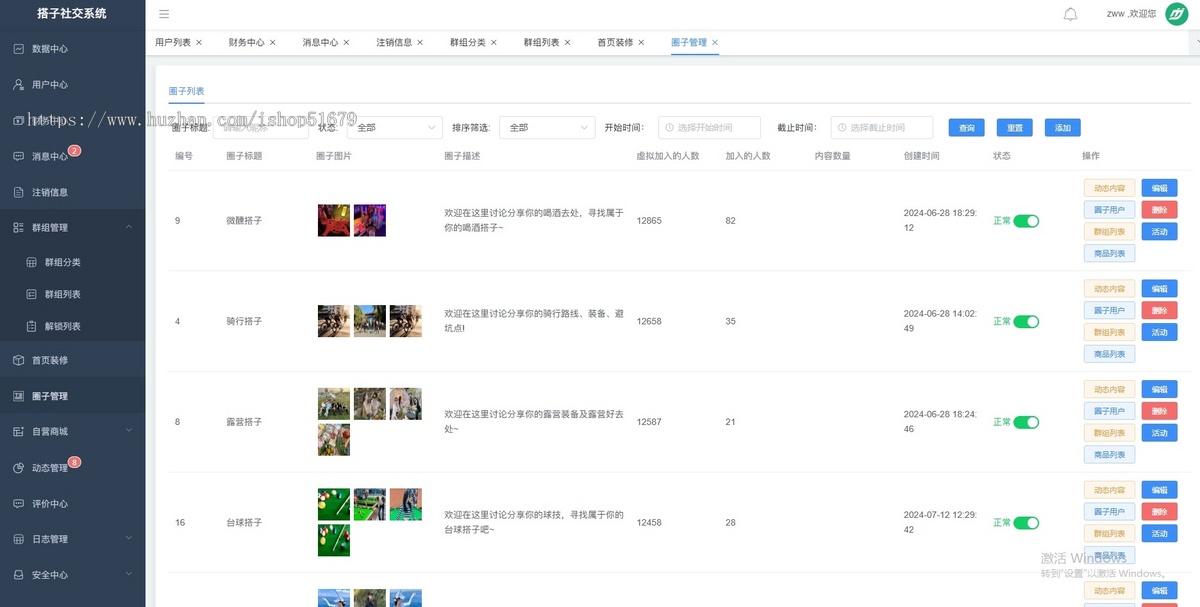Click the 解锁列表 clipboard icon
Viewport: 1200px width, 607px height.
tap(31, 326)
